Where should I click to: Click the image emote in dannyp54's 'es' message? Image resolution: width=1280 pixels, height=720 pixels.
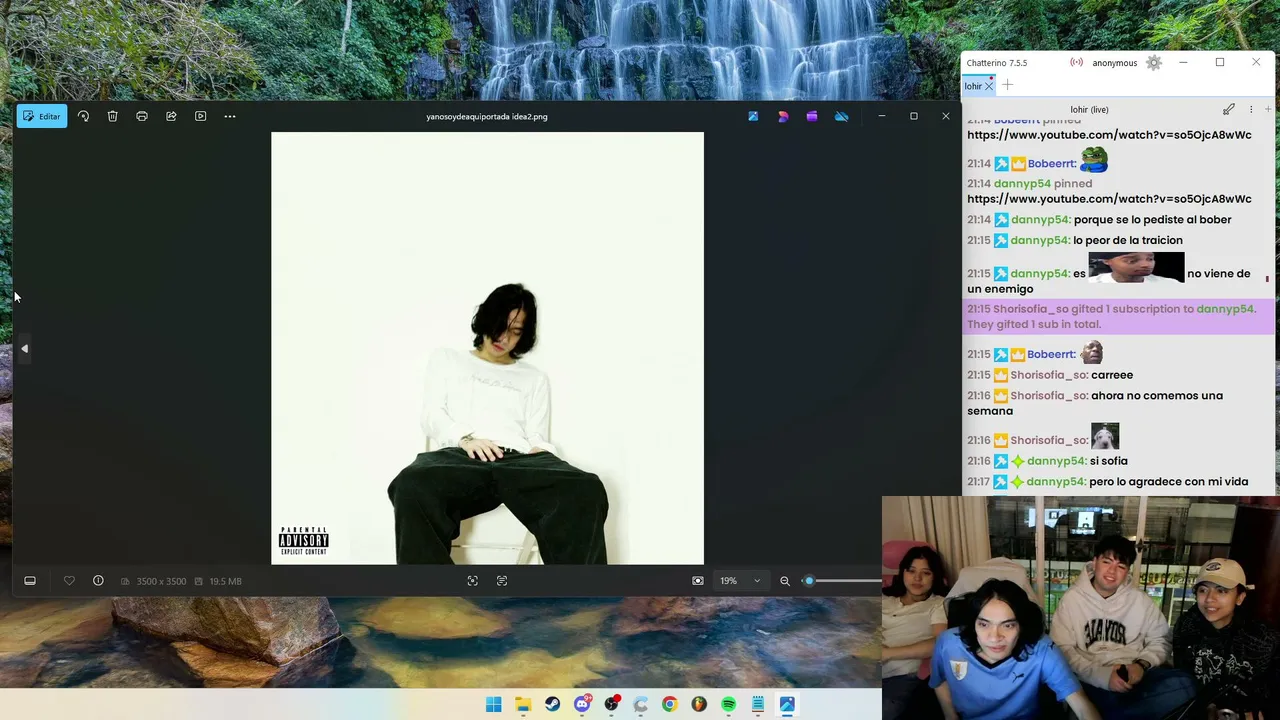coord(1136,268)
